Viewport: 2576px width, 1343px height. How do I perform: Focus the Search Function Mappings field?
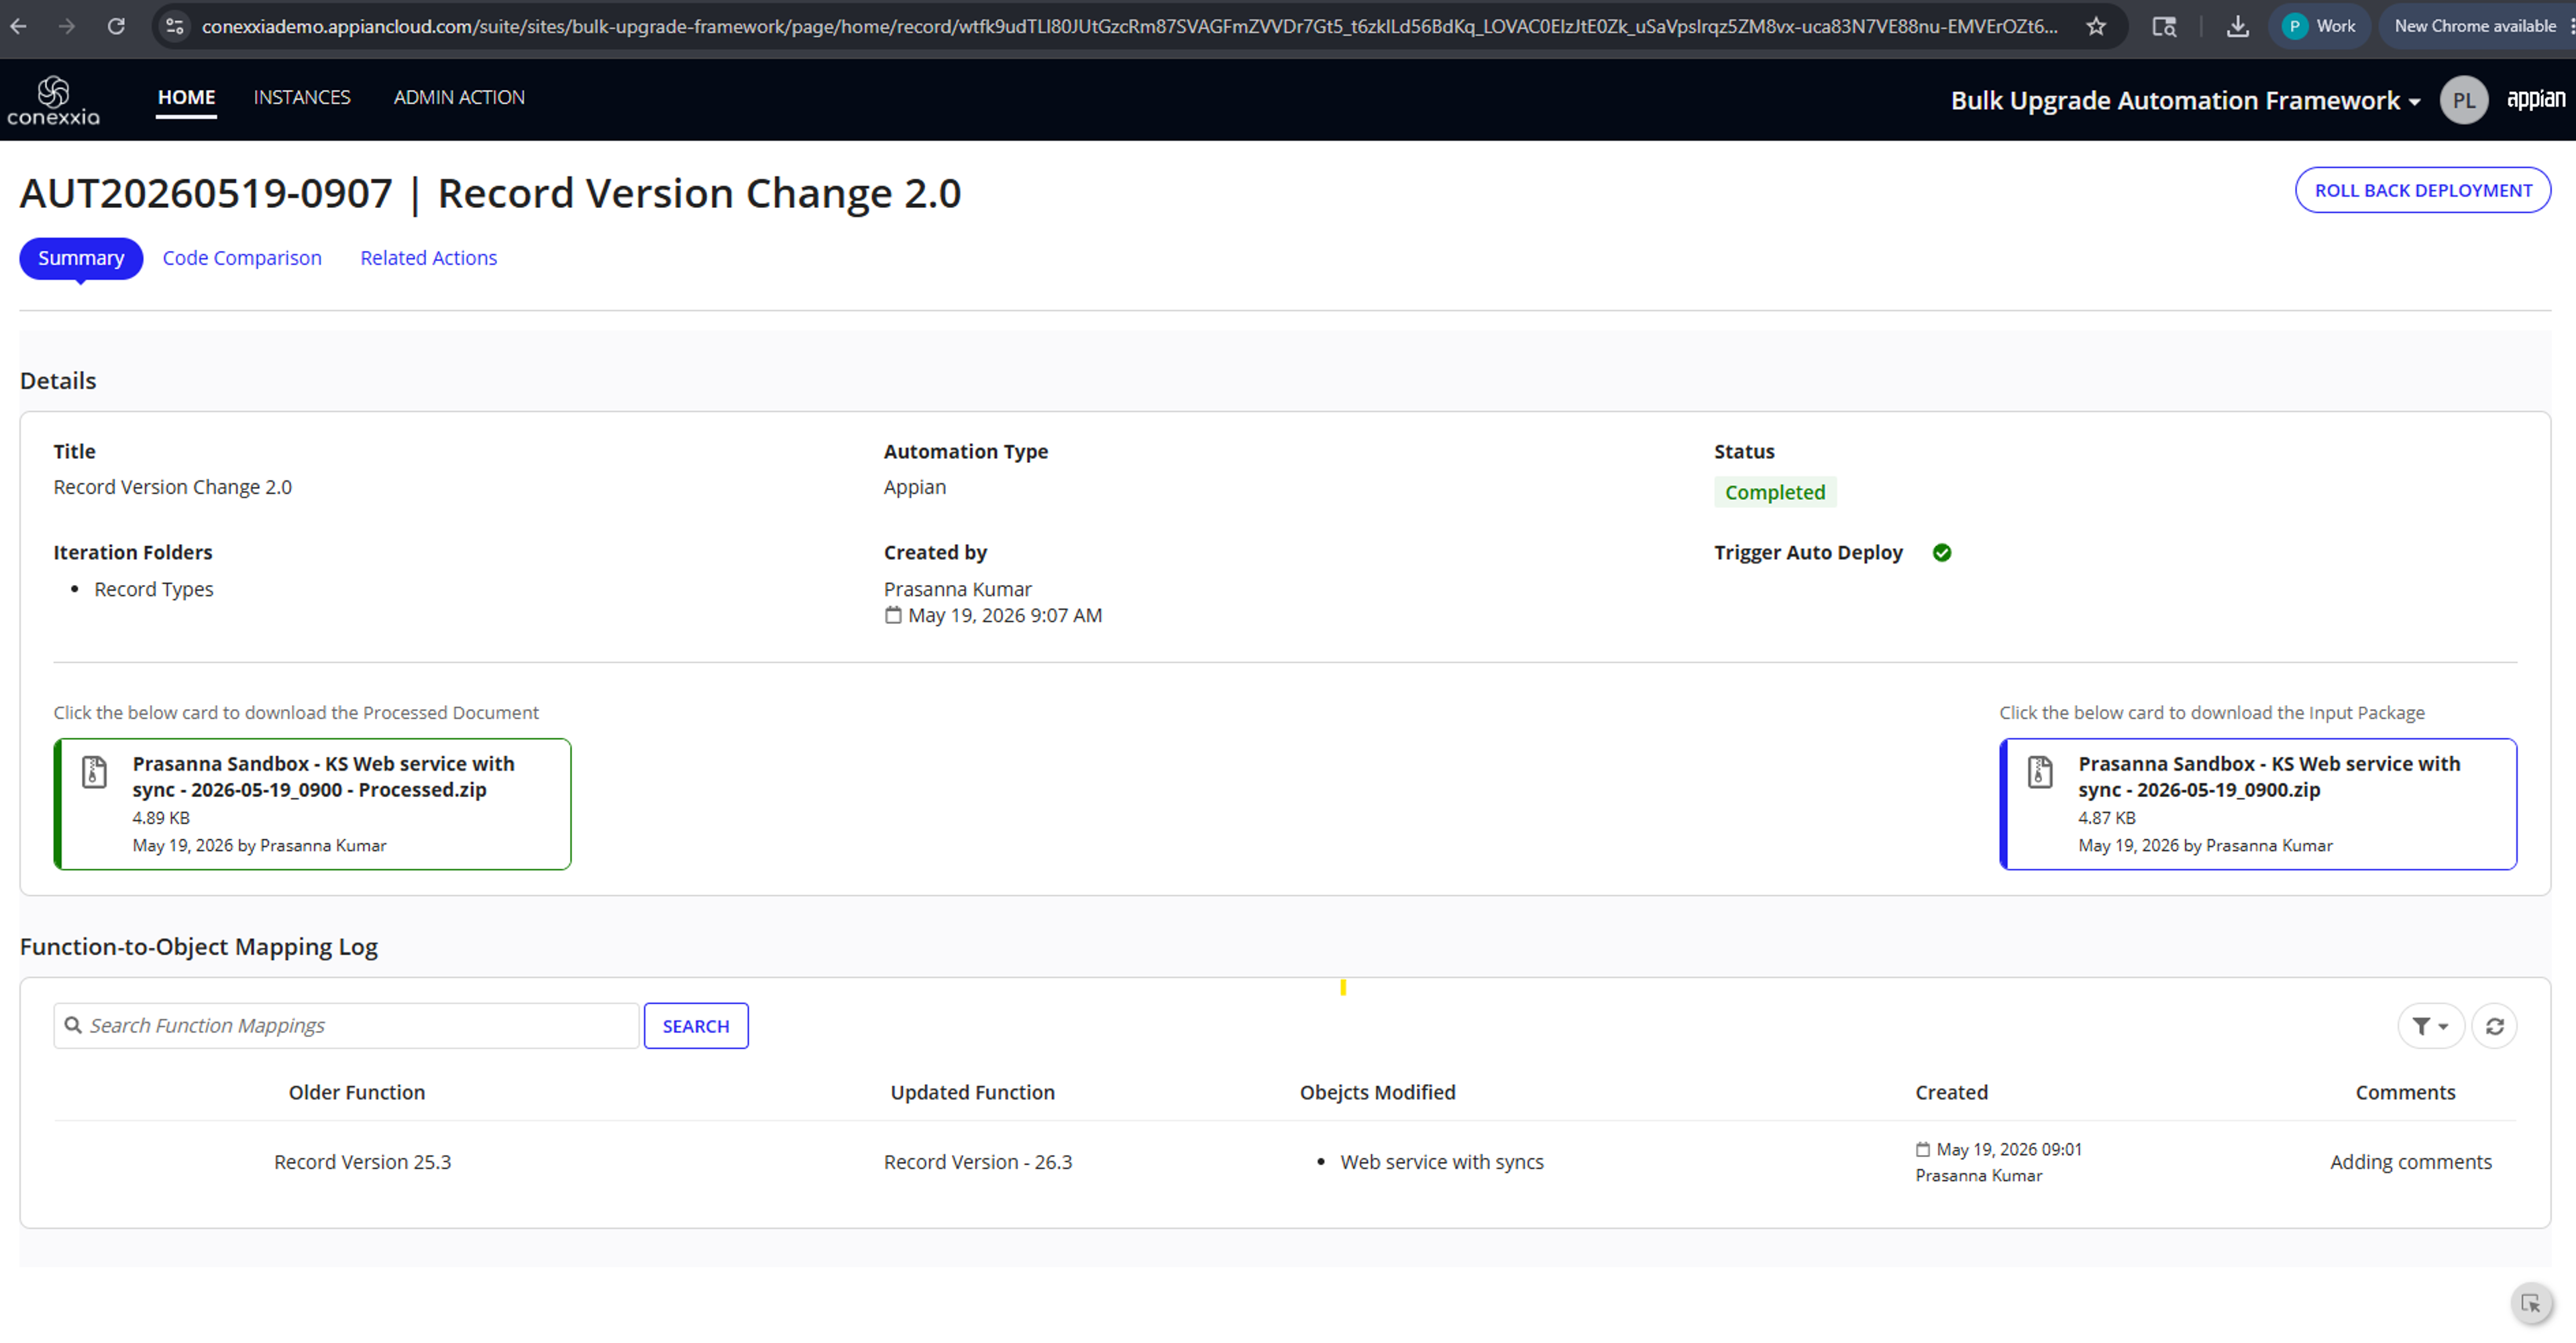(x=346, y=1026)
